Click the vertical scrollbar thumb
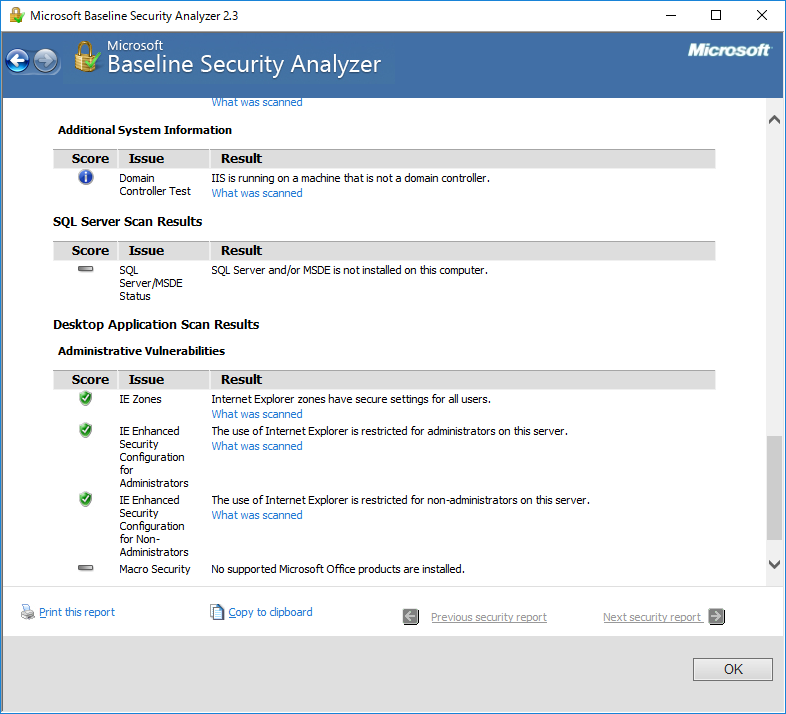786x714 pixels. click(x=774, y=488)
